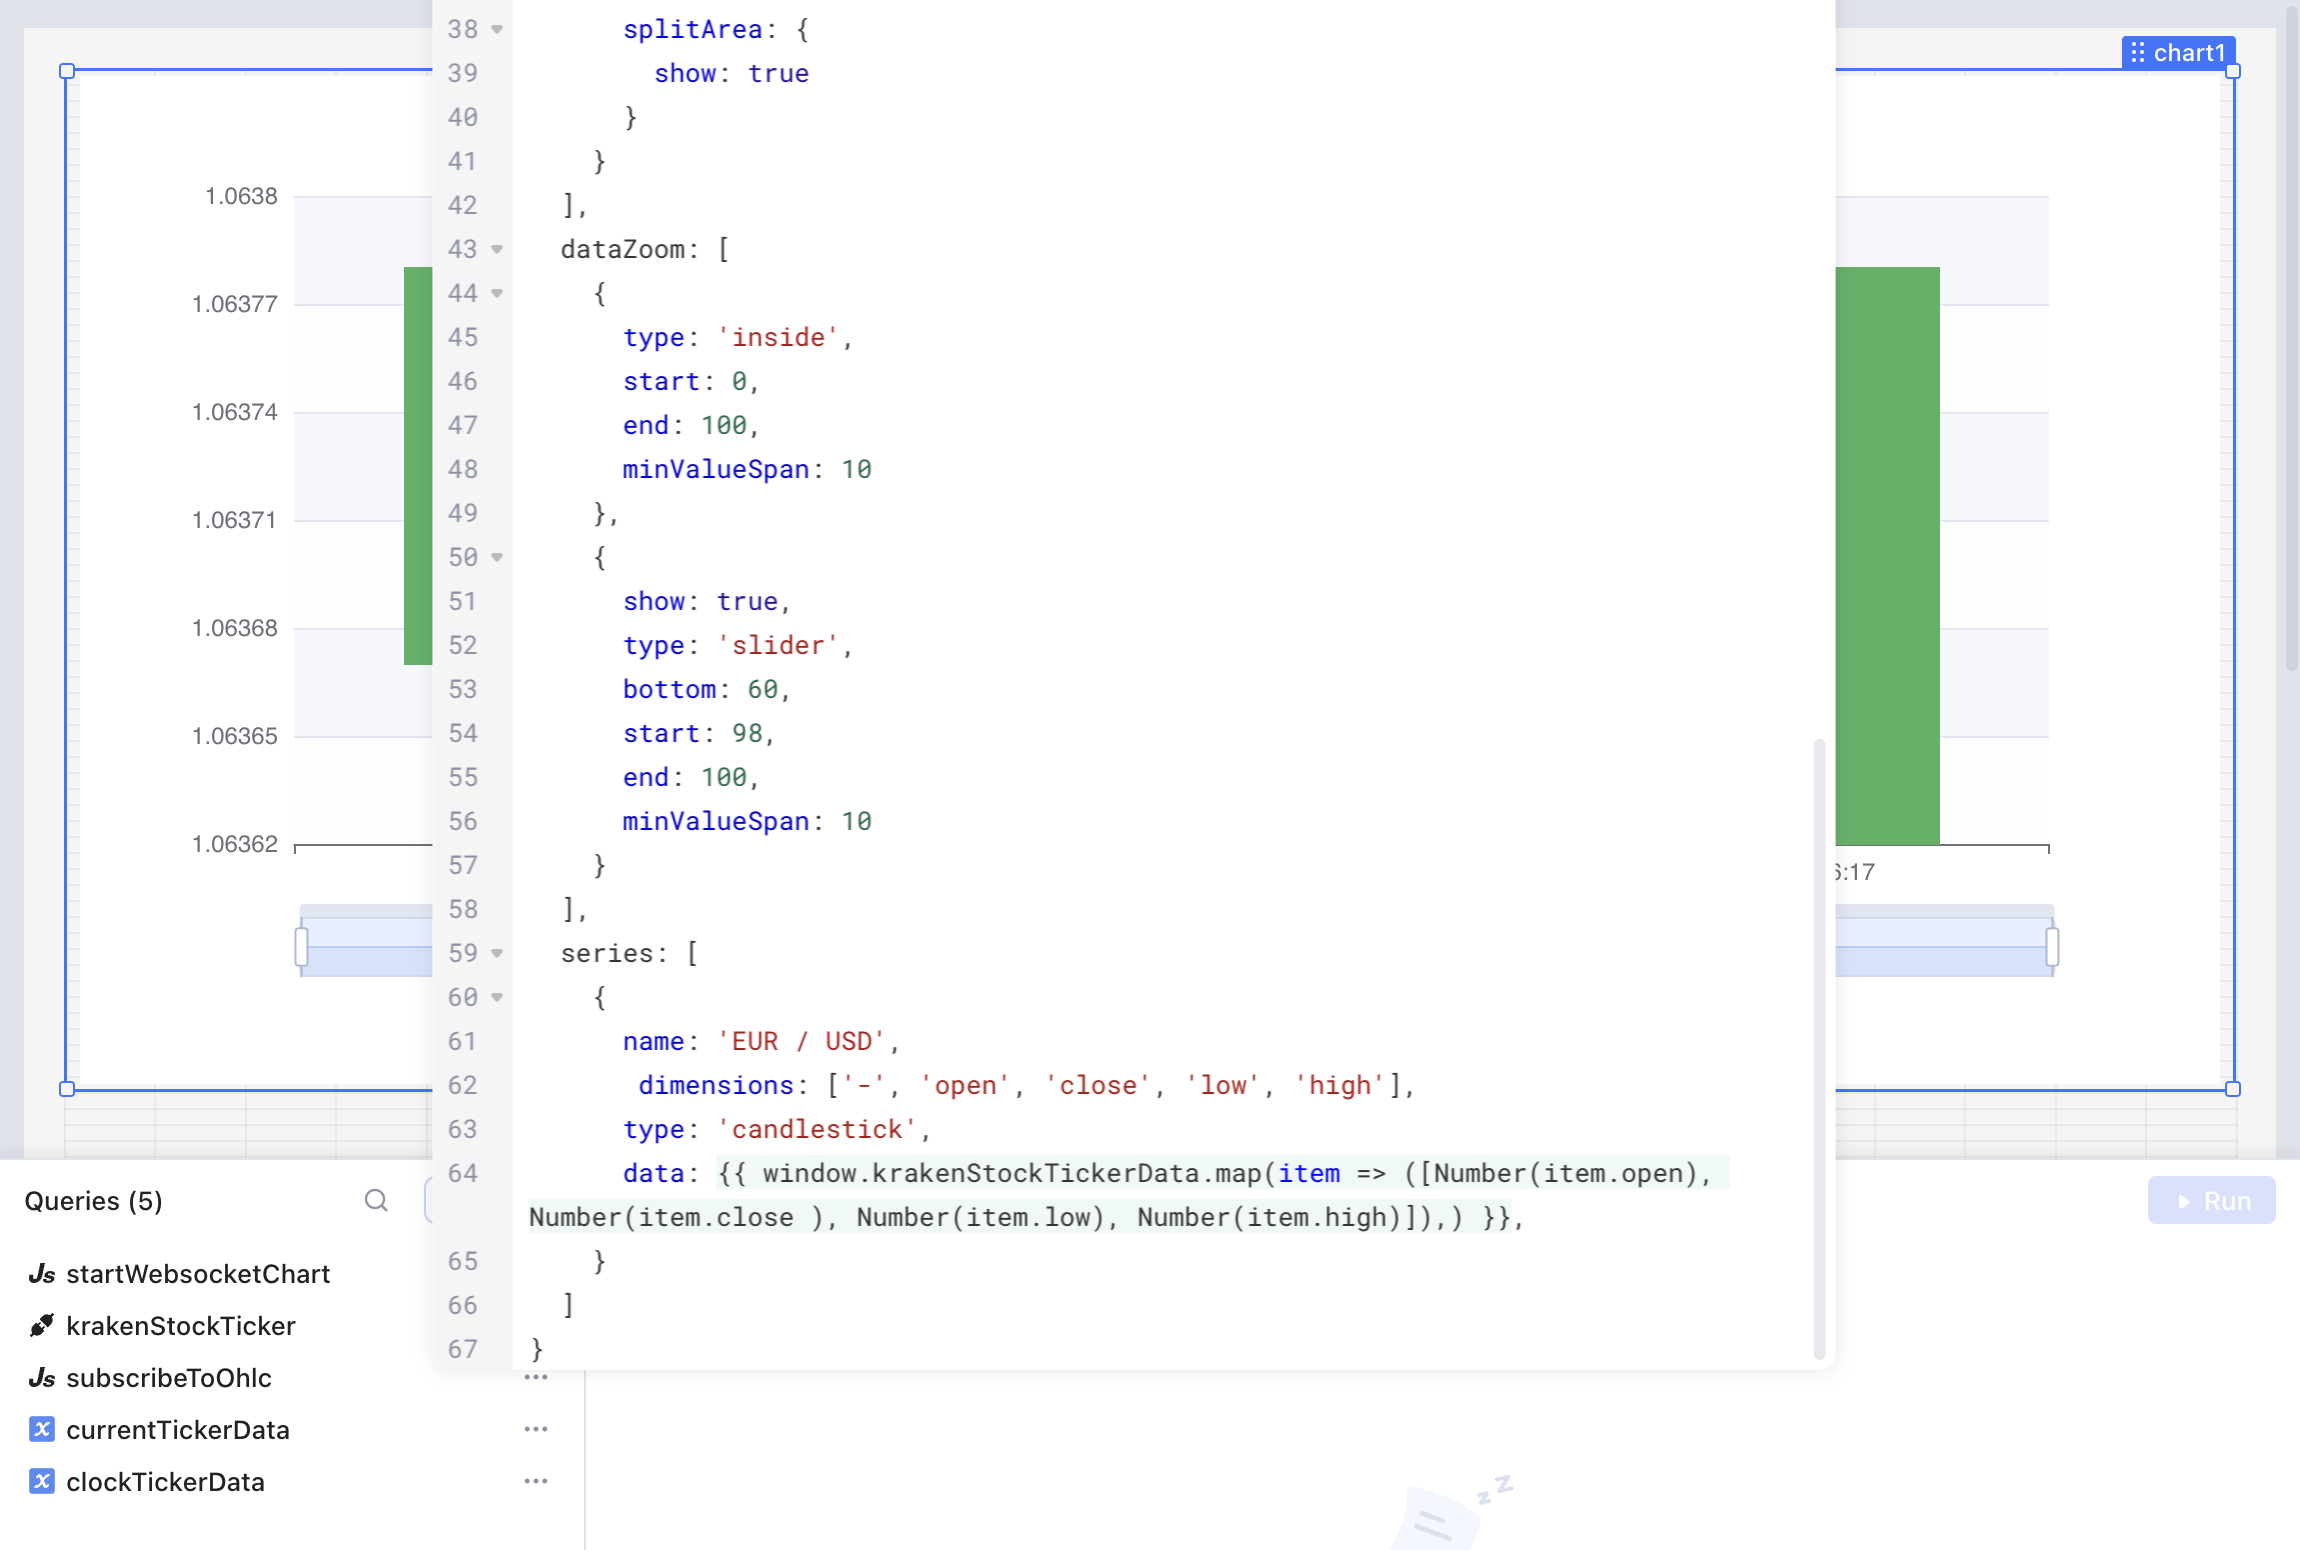2300x1550 pixels.
Task: Click the clockTickerData transformer icon
Action: pyautogui.click(x=41, y=1482)
